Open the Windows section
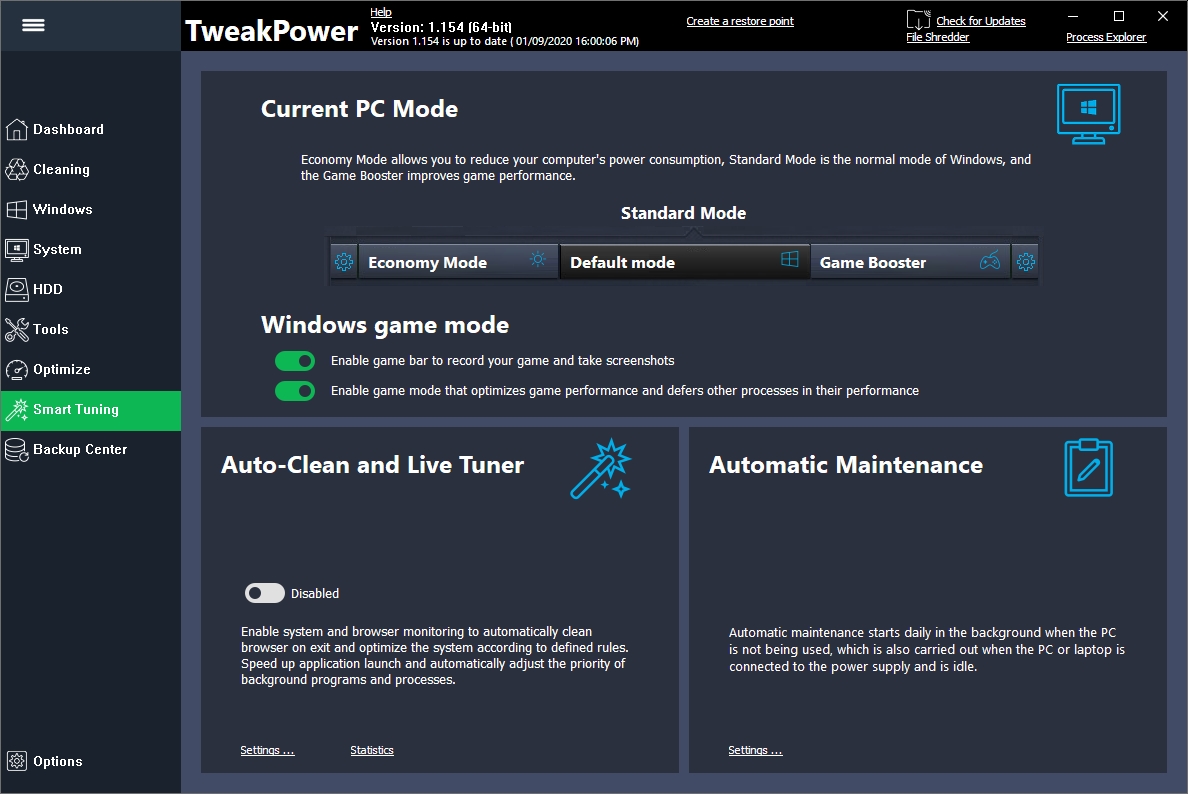The width and height of the screenshot is (1188, 794). click(90, 210)
